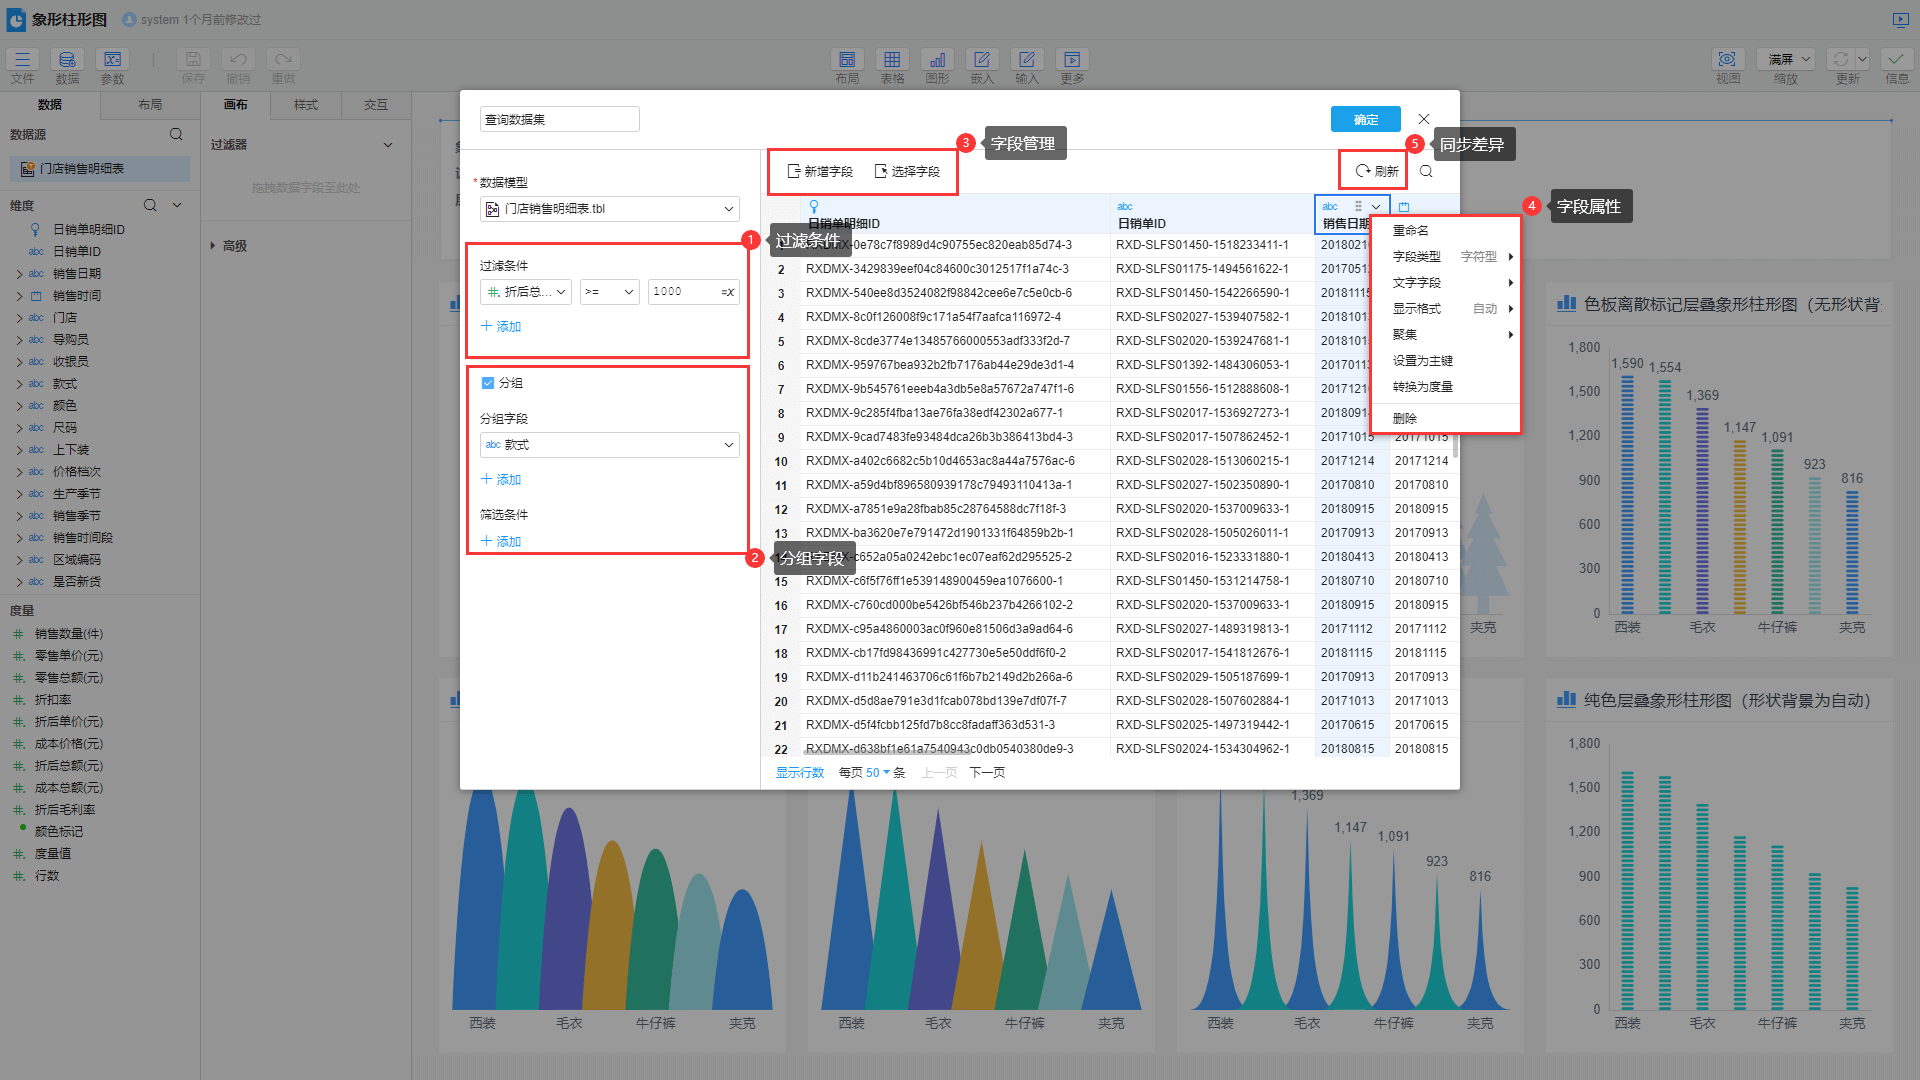Viewport: 1920px width, 1080px height.
Task: Click the 选择字段 select field icon
Action: pos(881,171)
